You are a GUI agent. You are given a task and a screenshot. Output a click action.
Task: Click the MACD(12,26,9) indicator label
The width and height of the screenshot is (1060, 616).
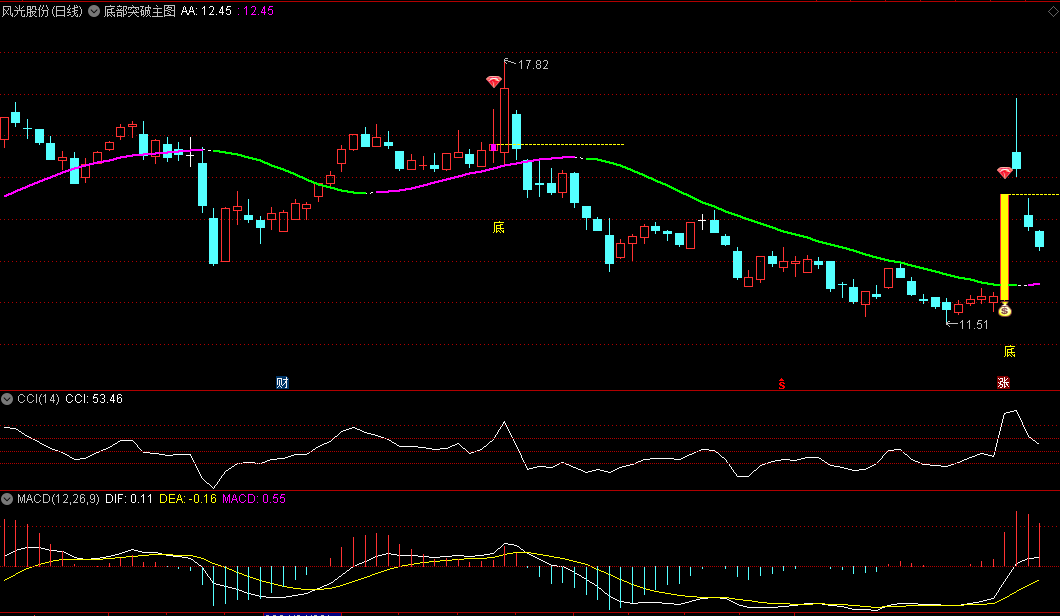click(x=58, y=499)
